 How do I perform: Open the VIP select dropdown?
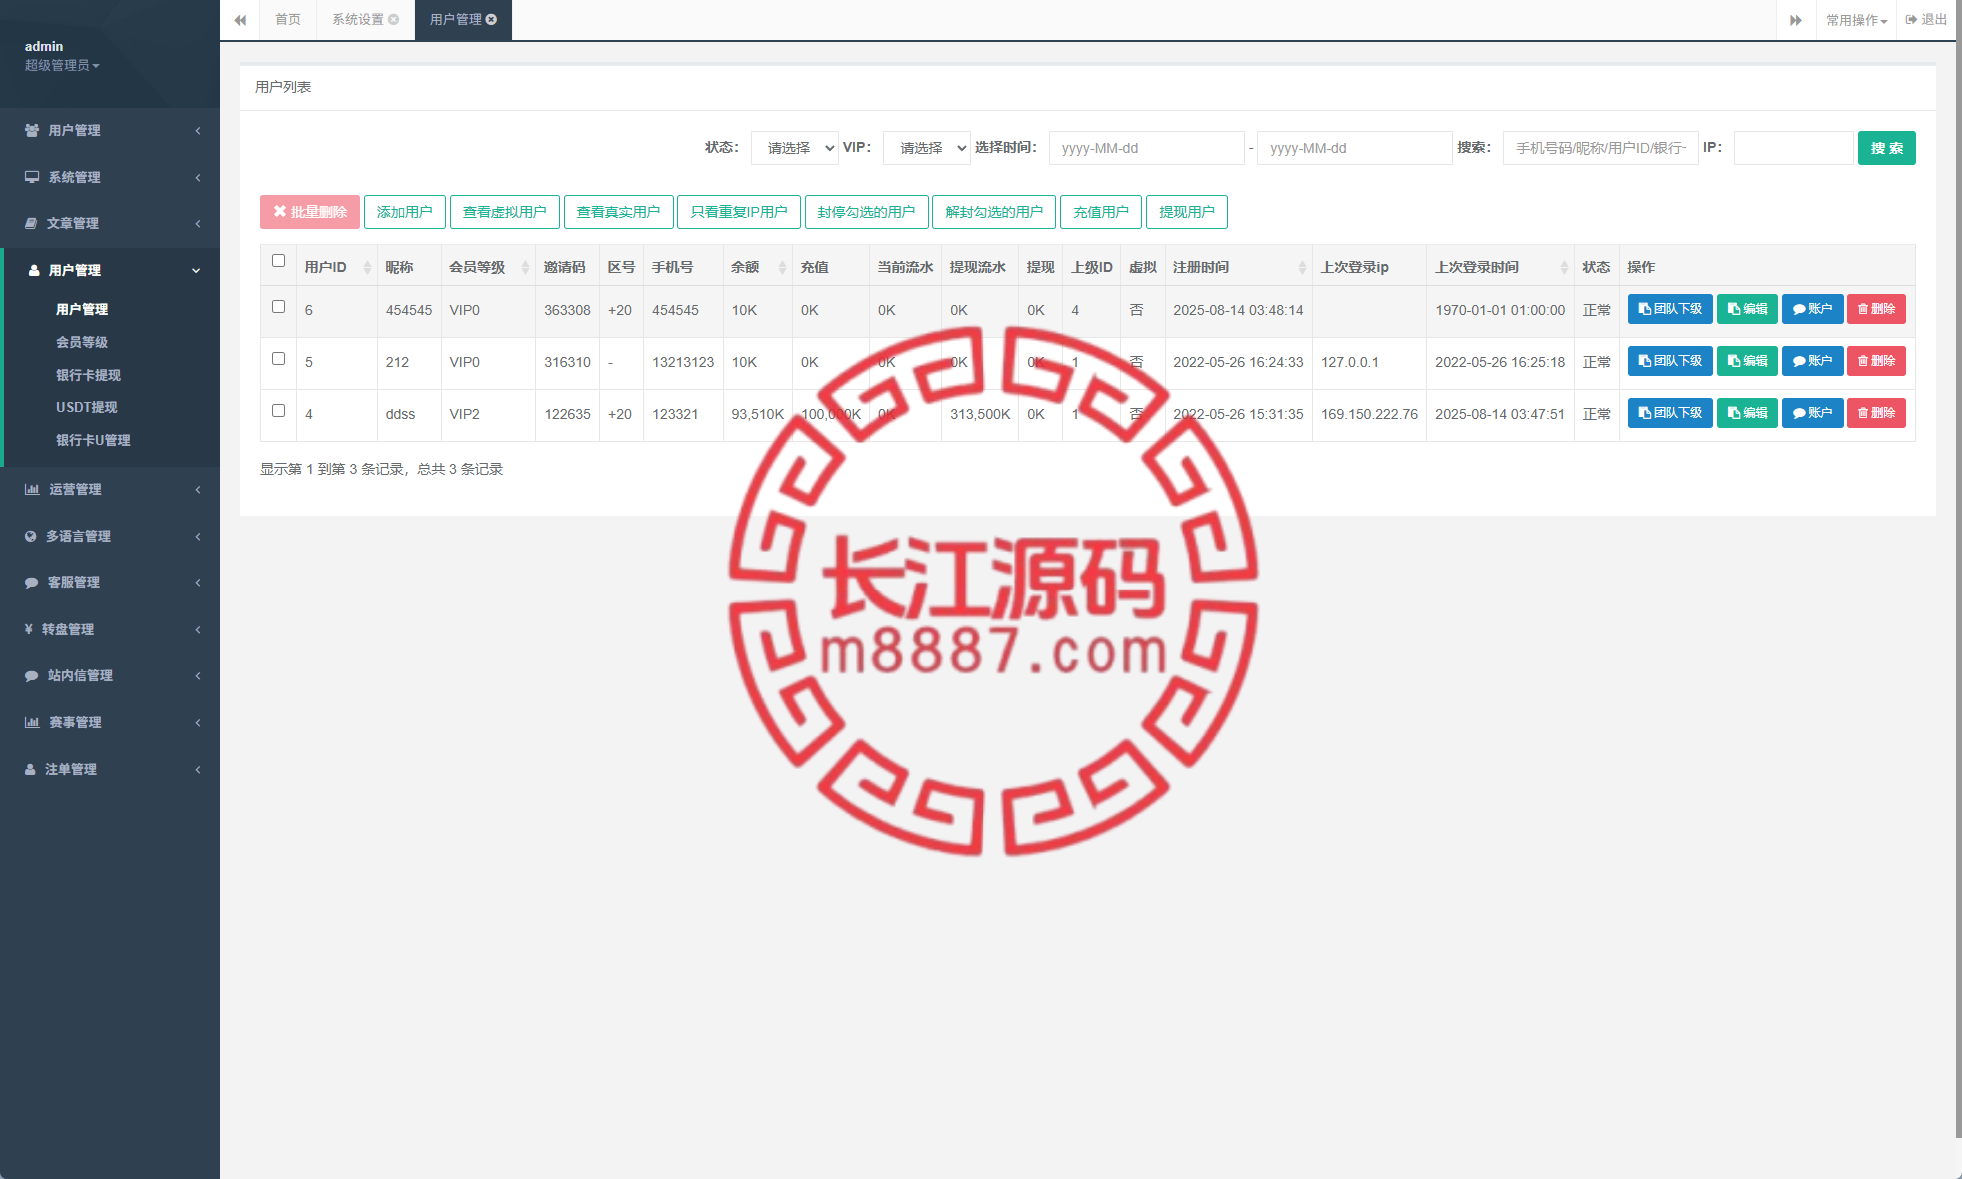coord(927,148)
